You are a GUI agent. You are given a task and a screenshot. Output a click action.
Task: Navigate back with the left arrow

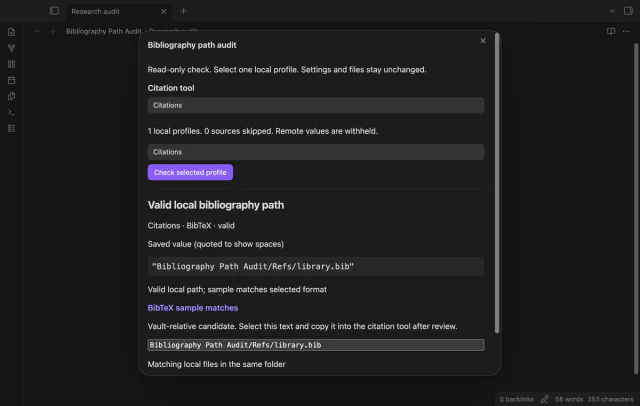point(37,31)
